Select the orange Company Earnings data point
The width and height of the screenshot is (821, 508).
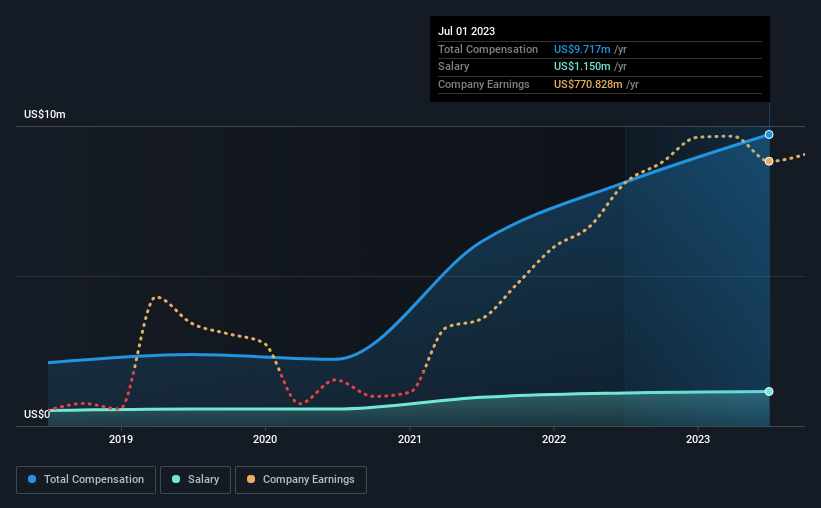tap(769, 161)
